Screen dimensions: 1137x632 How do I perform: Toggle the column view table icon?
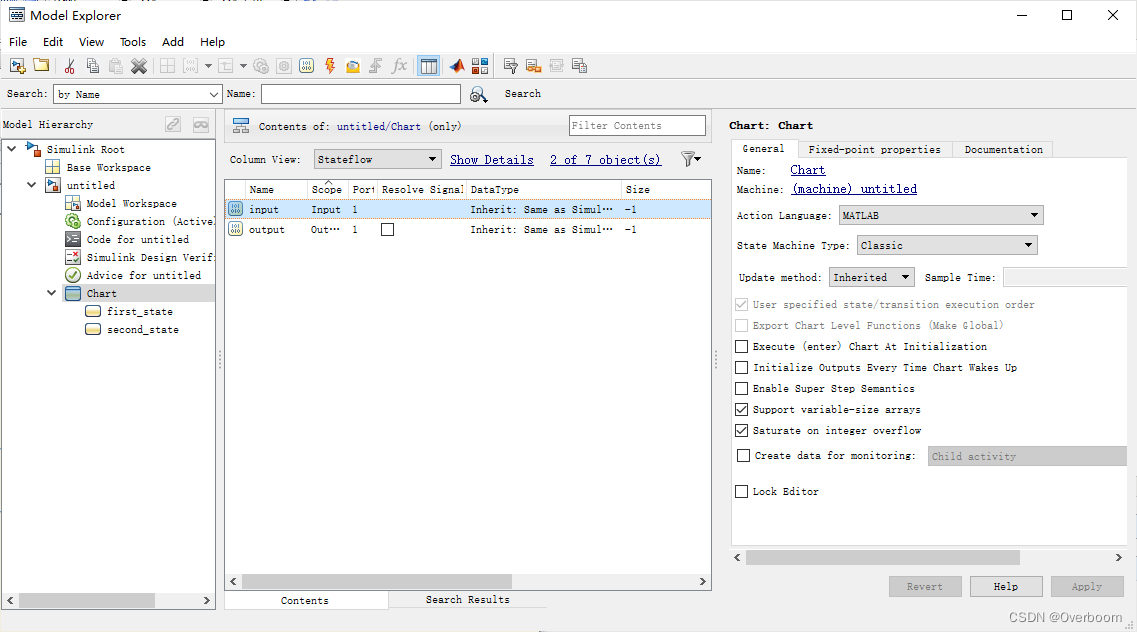tap(429, 66)
